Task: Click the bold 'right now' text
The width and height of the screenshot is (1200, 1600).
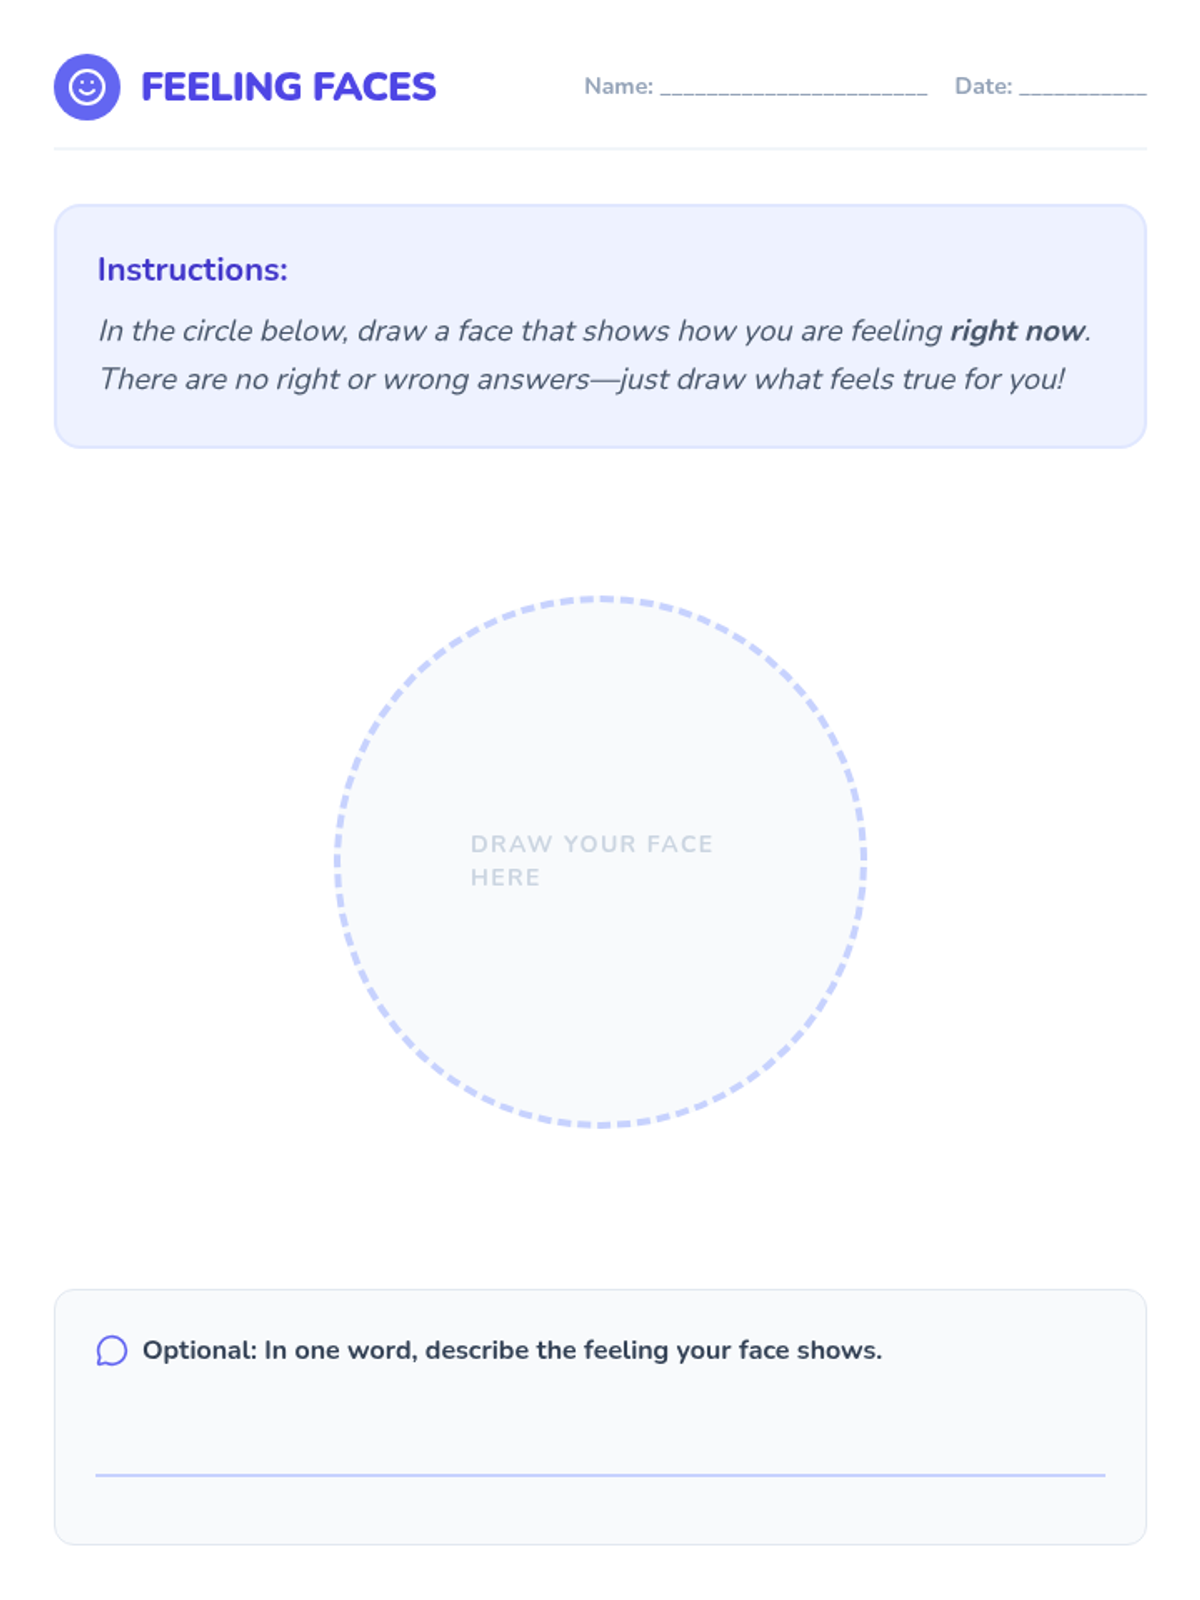Action: tap(1017, 331)
